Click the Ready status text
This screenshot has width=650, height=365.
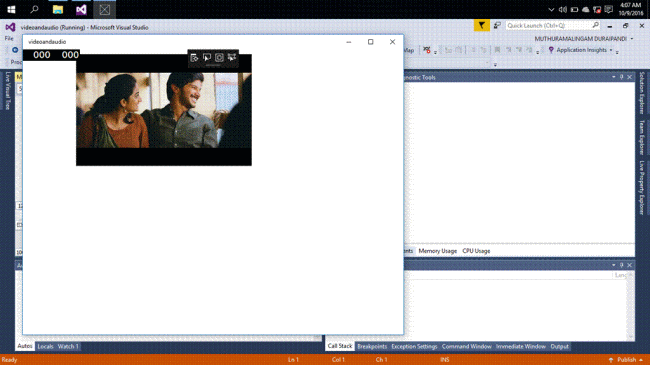(x=10, y=360)
